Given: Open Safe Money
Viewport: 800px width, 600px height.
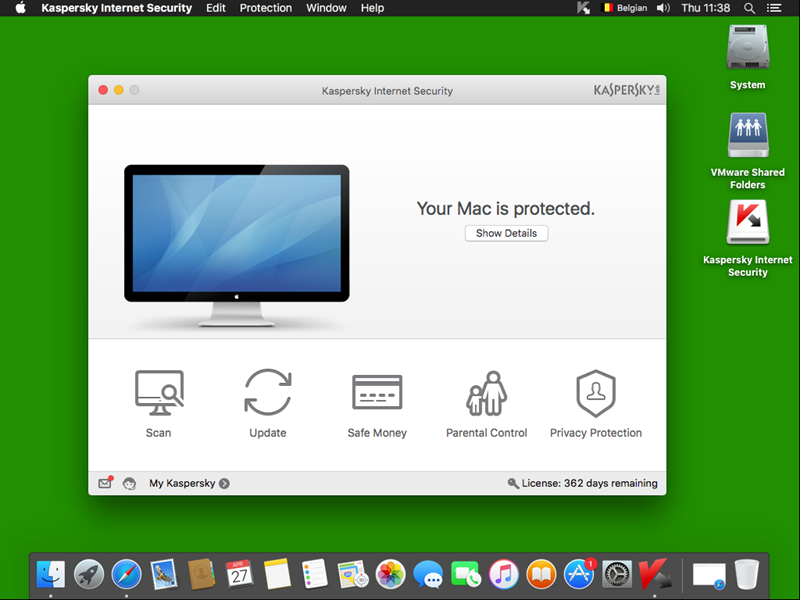Looking at the screenshot, I should 376,393.
